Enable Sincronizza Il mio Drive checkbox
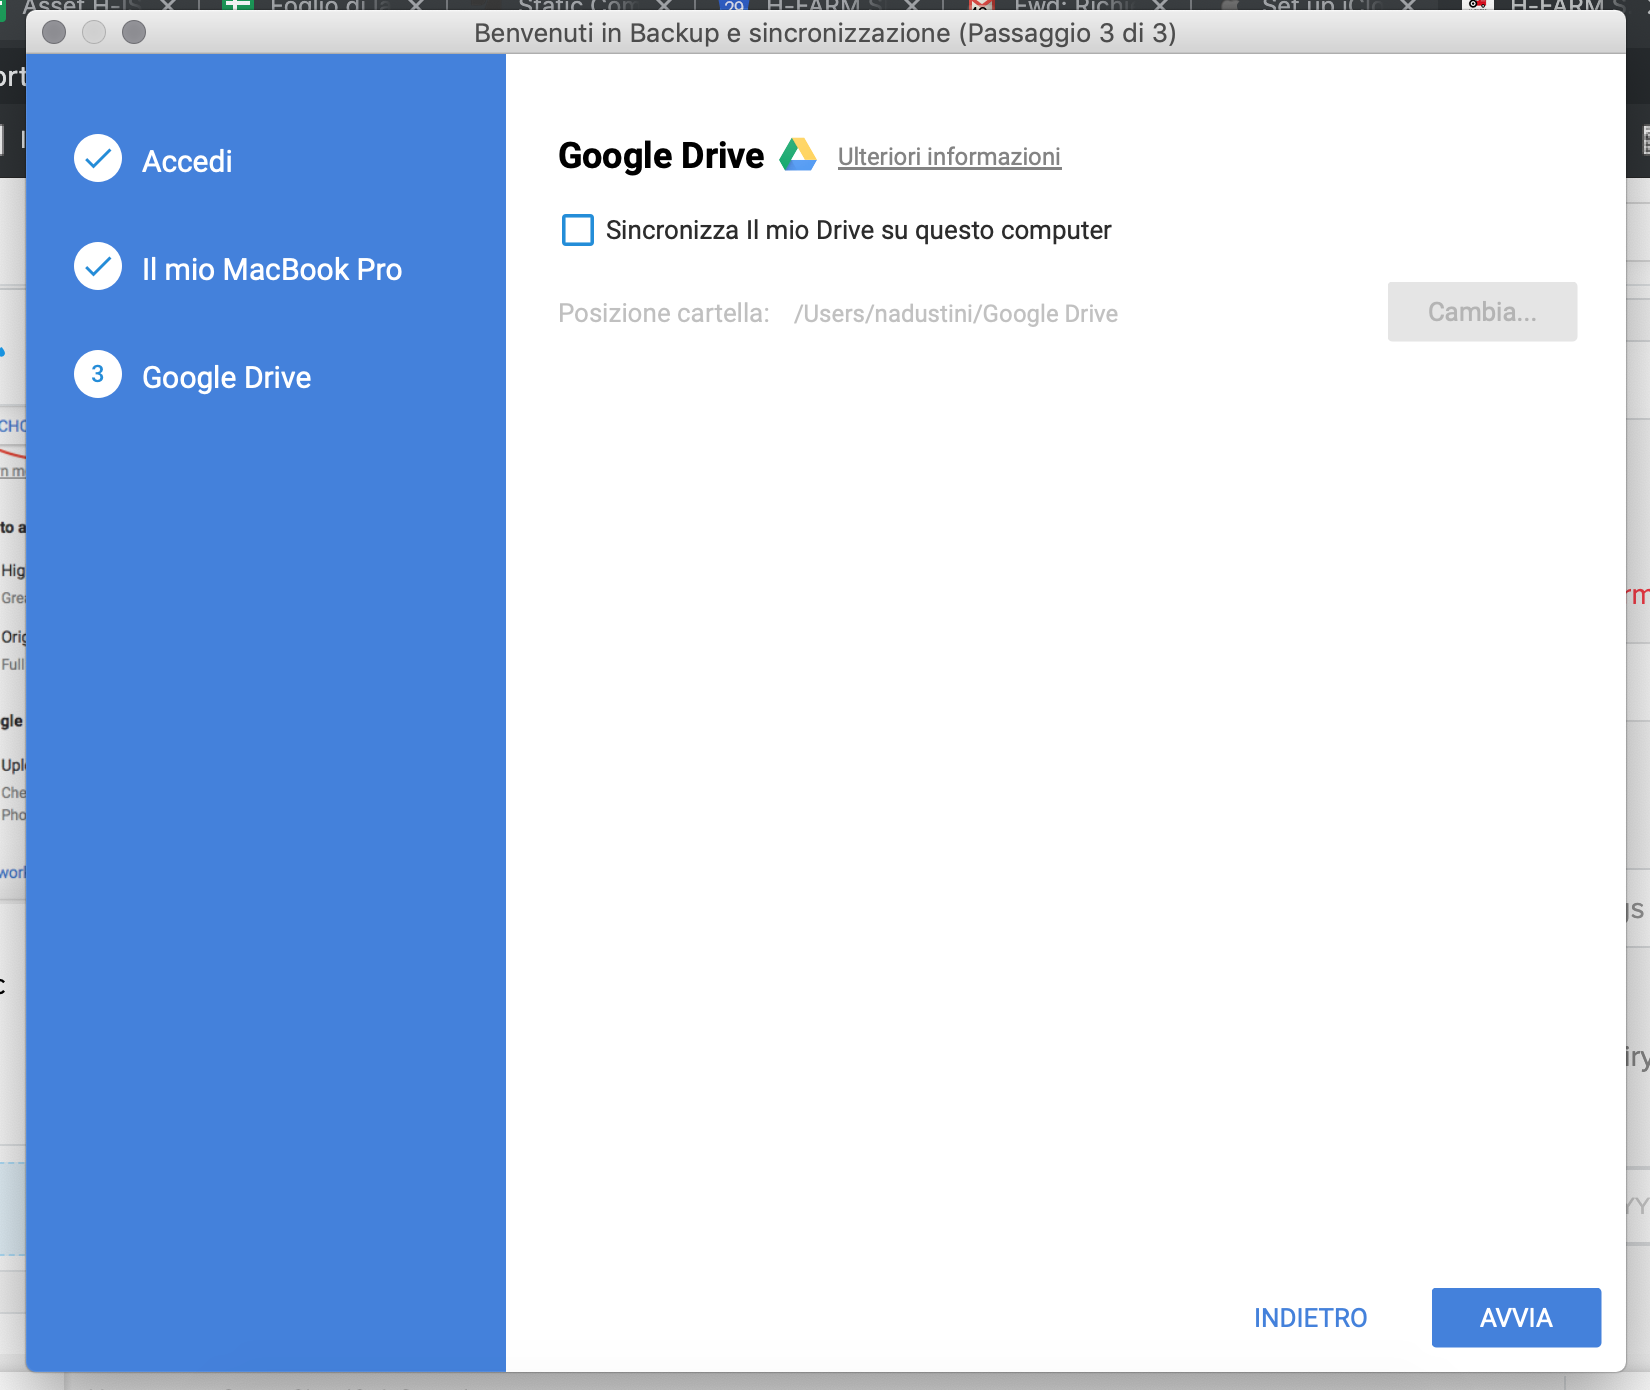This screenshot has height=1390, width=1650. coord(578,230)
